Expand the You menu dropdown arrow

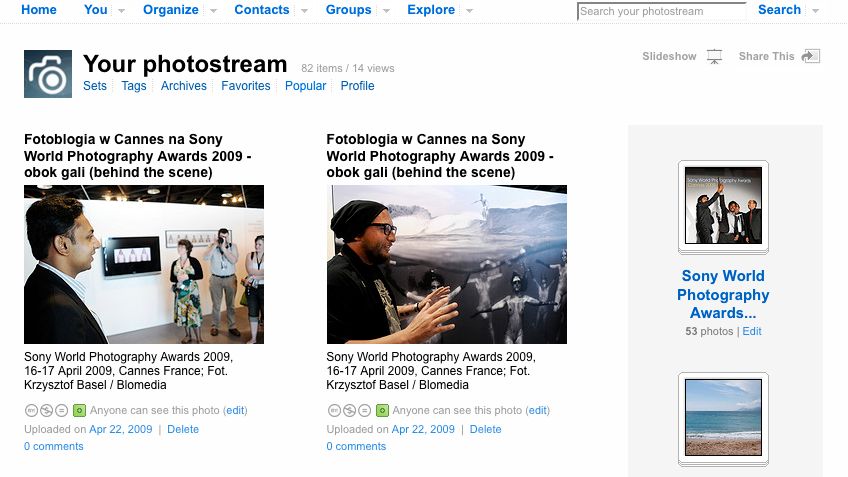[121, 10]
